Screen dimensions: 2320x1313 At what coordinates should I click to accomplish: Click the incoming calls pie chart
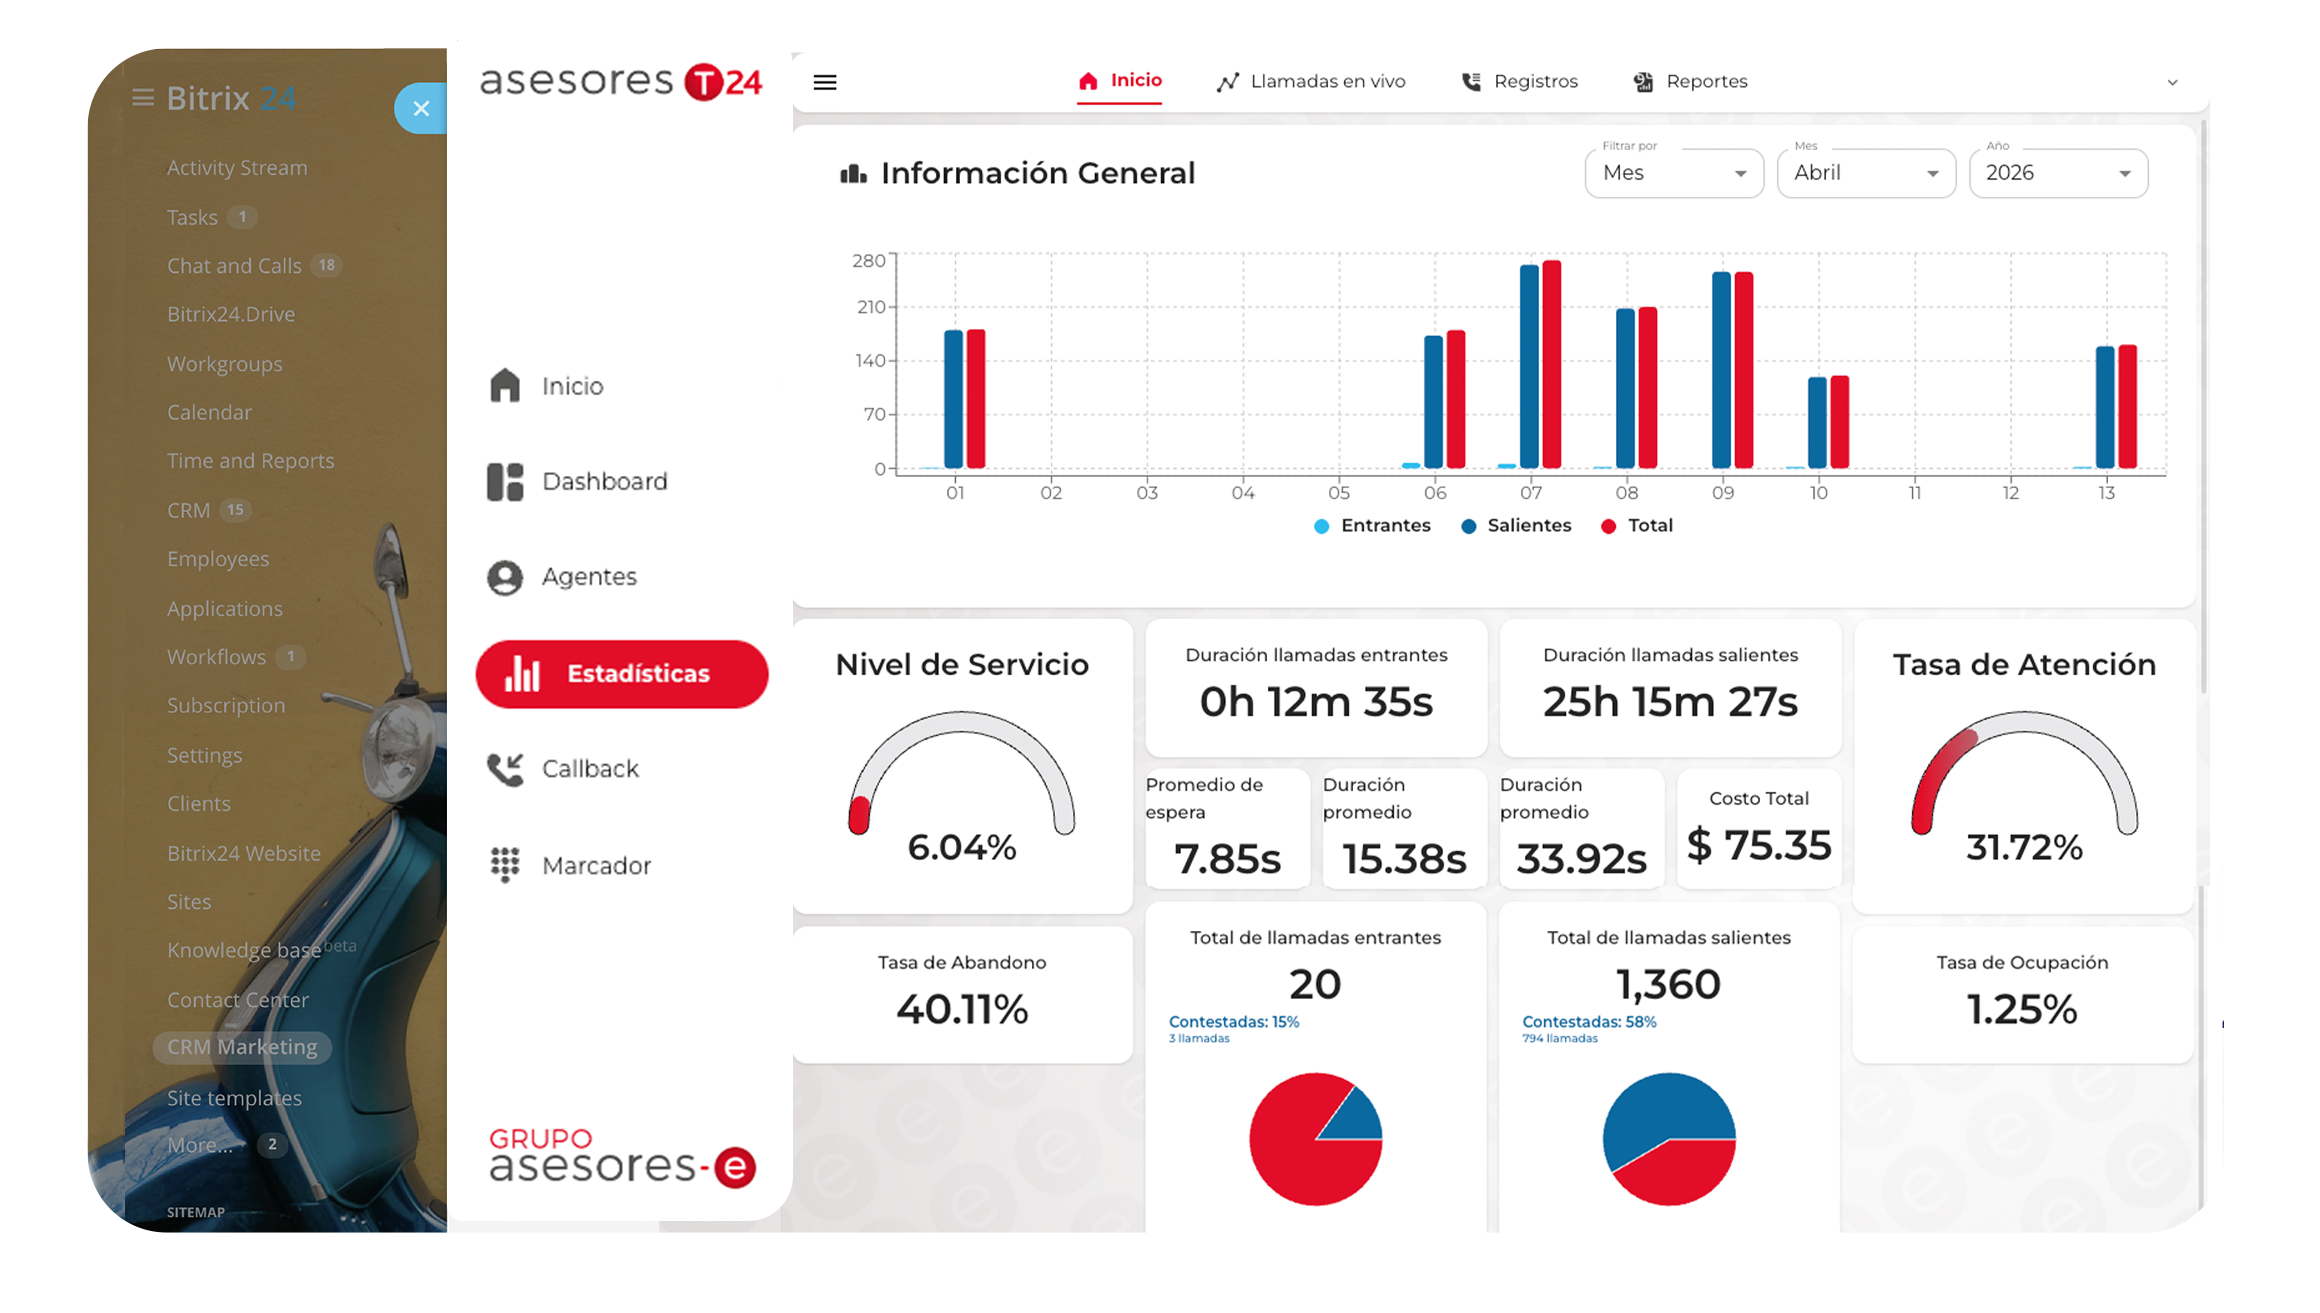(1315, 1139)
